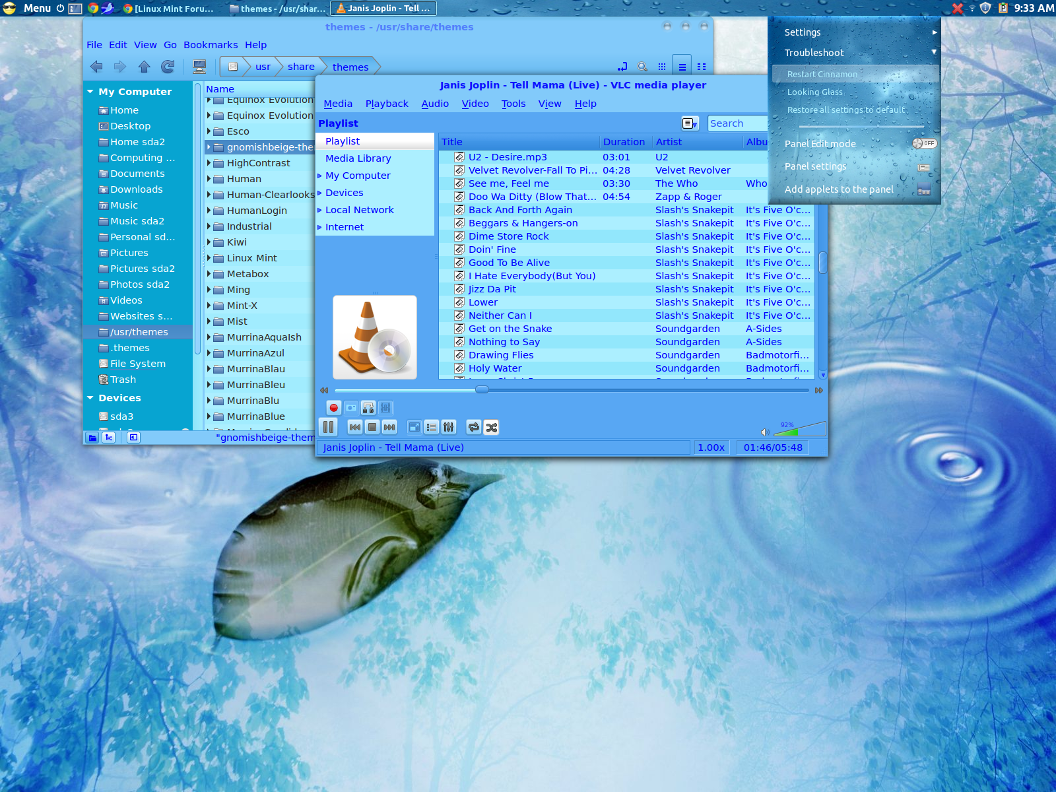
Task: Toggle shuffle (random) mode in VLC
Action: pyautogui.click(x=492, y=427)
